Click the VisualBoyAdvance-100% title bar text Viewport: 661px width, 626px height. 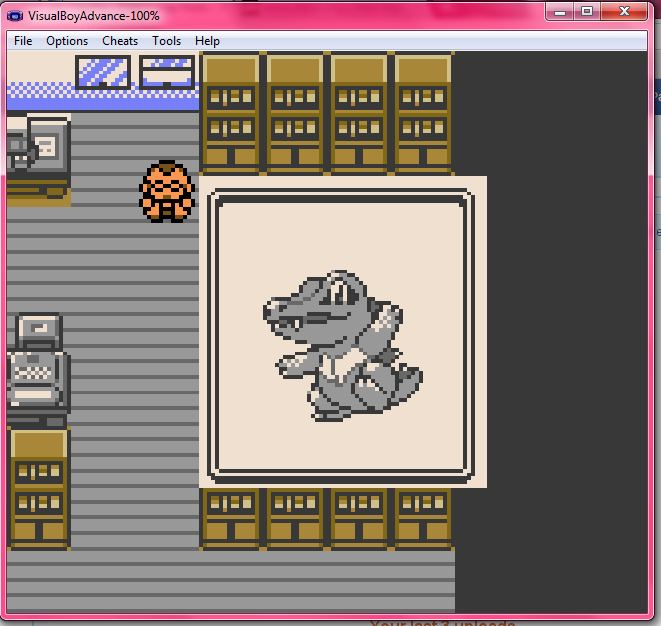tap(94, 16)
